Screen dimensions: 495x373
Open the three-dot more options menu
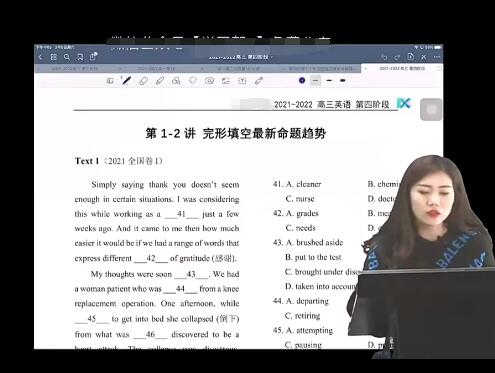point(437,57)
